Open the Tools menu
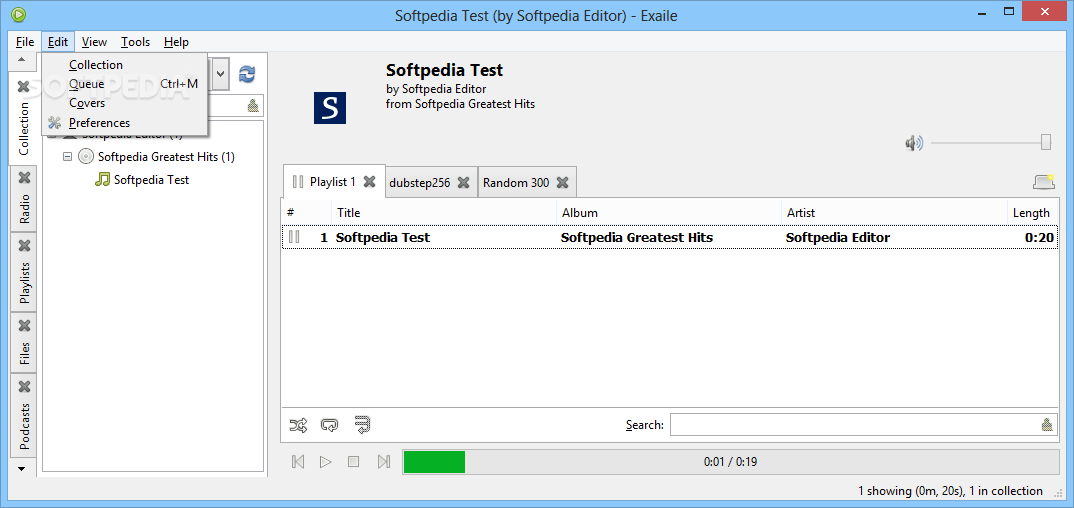Image resolution: width=1074 pixels, height=508 pixels. [x=135, y=42]
